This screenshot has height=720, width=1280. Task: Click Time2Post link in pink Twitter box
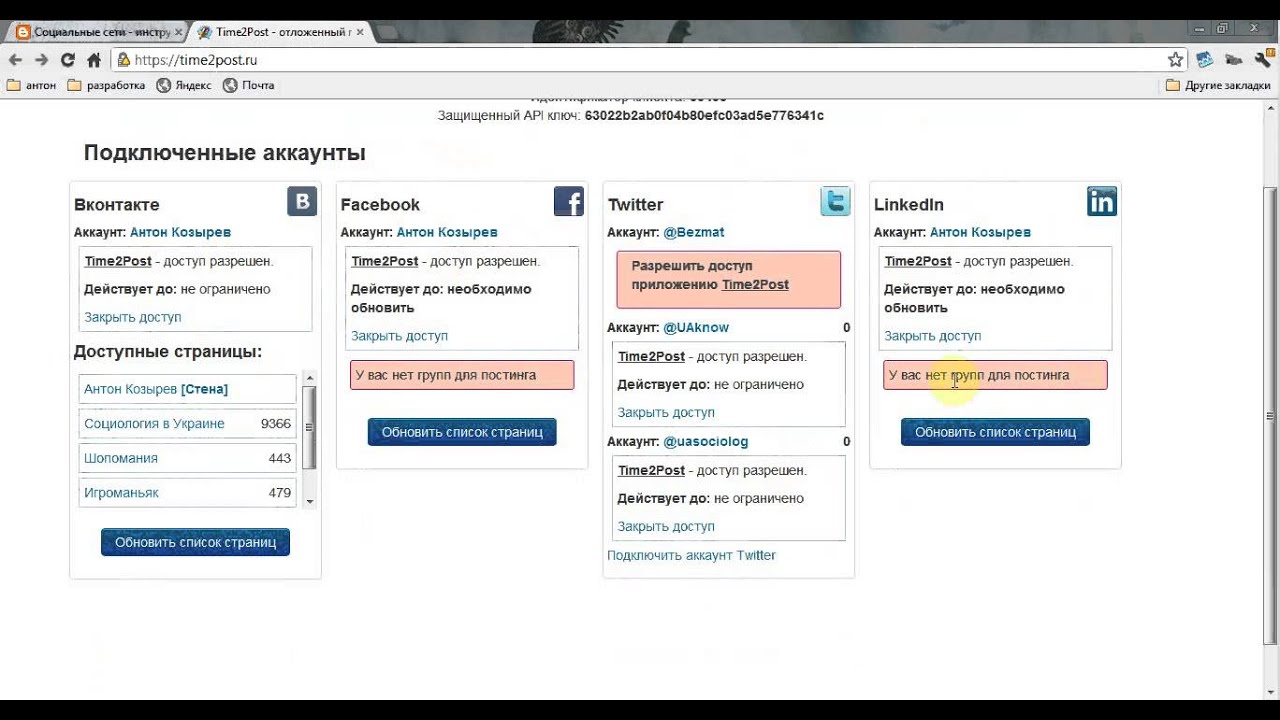click(755, 284)
